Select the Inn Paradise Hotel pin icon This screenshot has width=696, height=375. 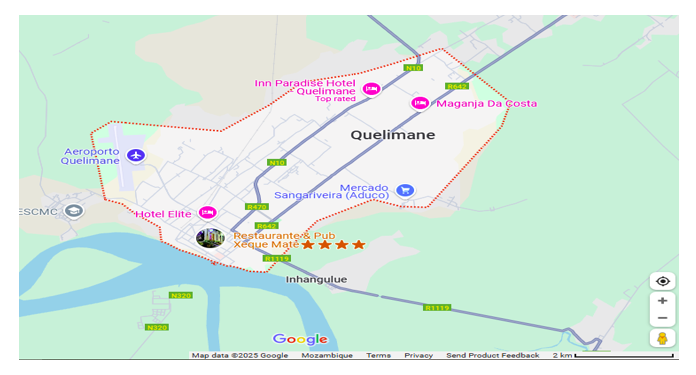pyautogui.click(x=371, y=89)
